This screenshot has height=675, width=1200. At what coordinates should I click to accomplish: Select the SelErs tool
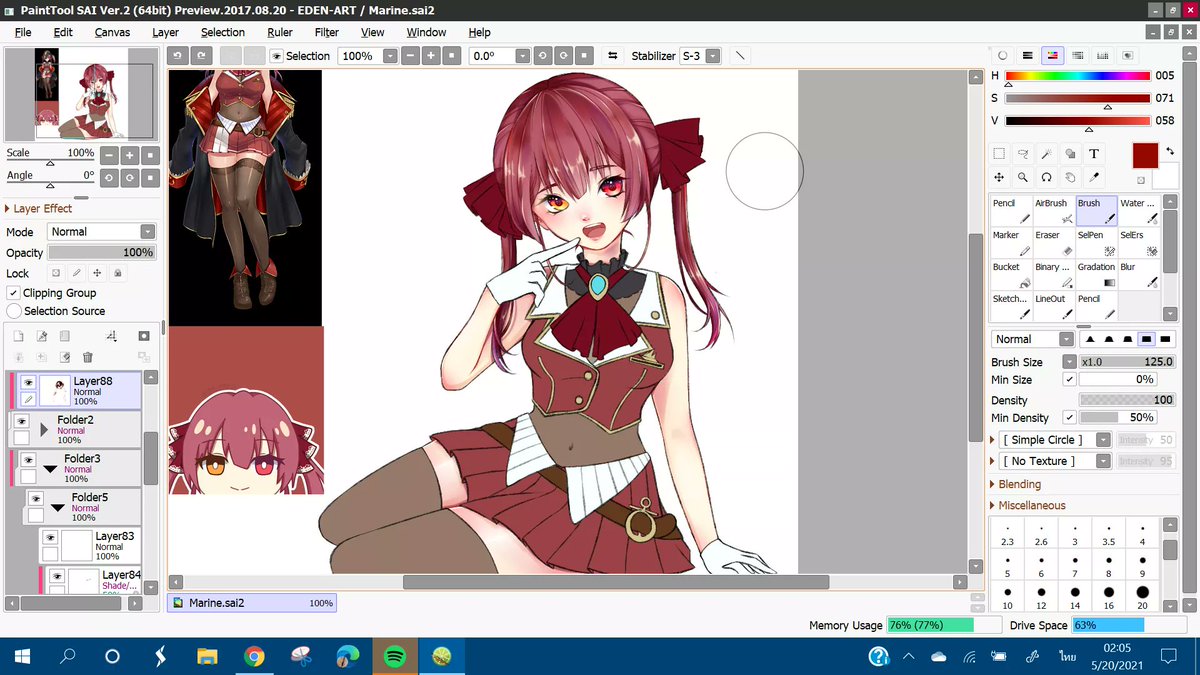(x=1139, y=242)
